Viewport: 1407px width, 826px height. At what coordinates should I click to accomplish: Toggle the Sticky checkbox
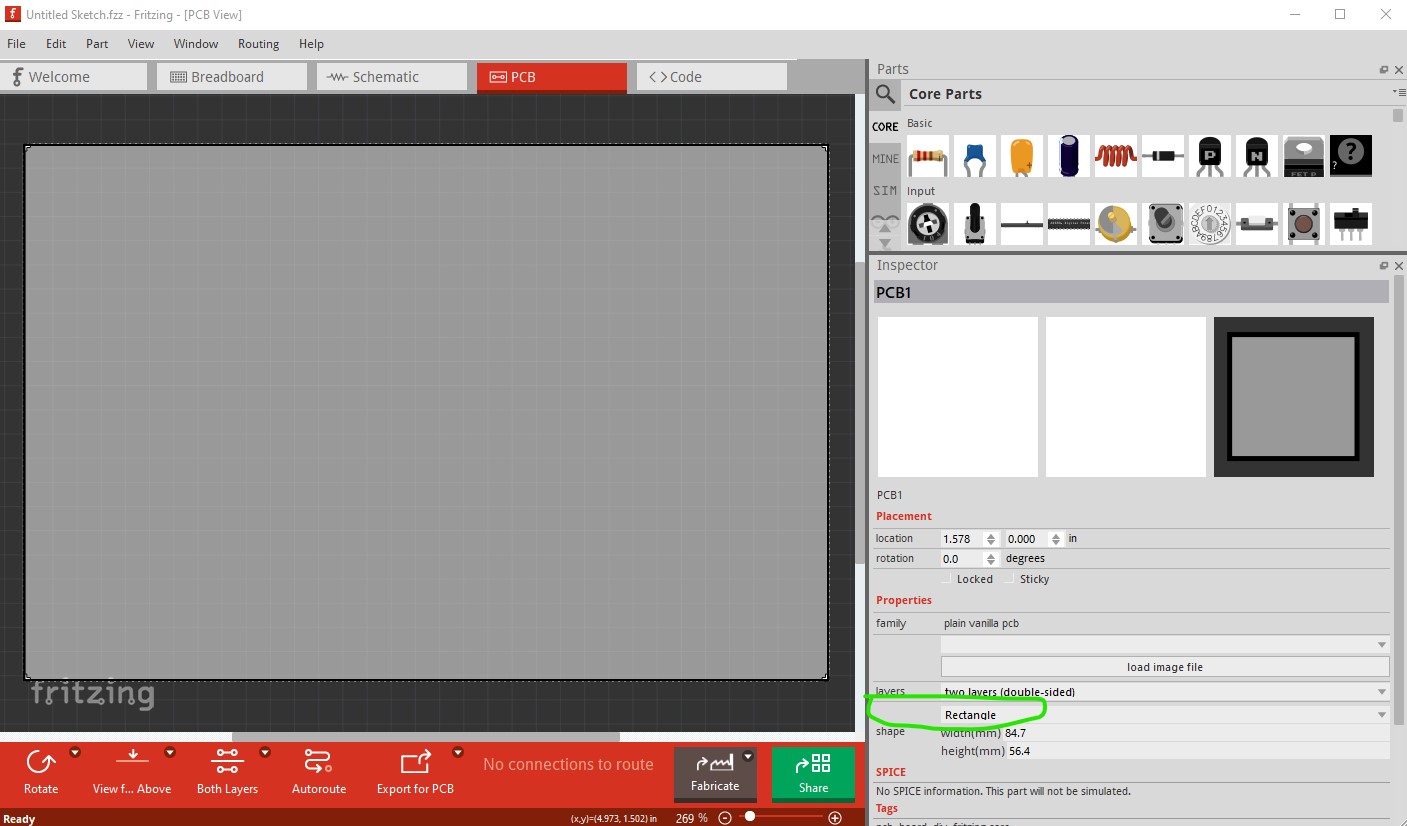click(1010, 579)
